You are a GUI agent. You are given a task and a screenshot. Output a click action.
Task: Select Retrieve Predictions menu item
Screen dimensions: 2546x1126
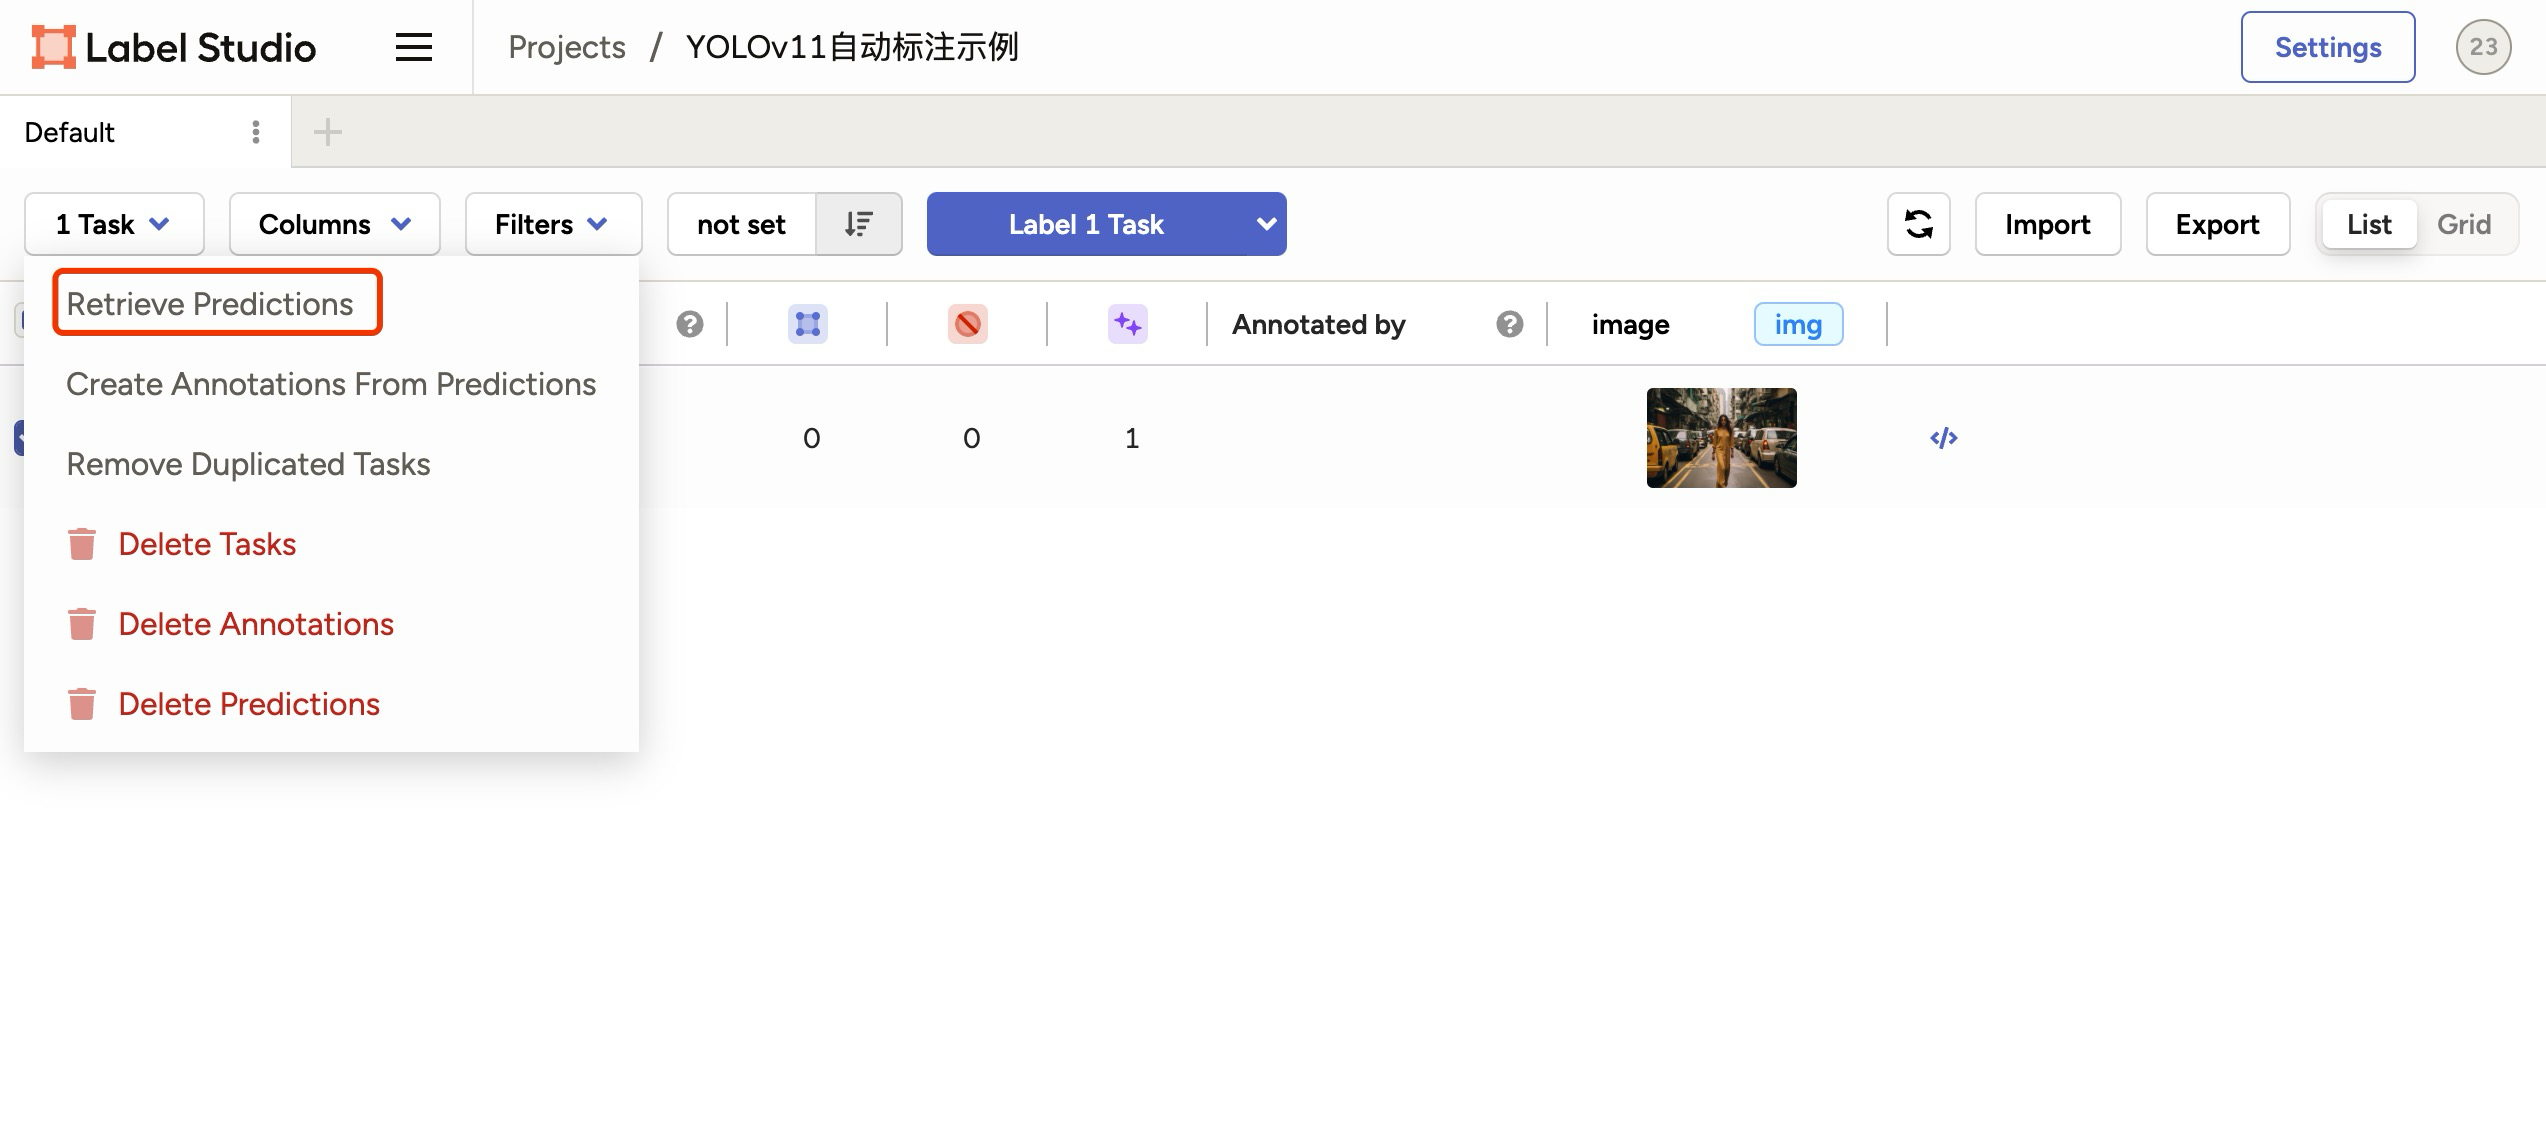coord(210,304)
